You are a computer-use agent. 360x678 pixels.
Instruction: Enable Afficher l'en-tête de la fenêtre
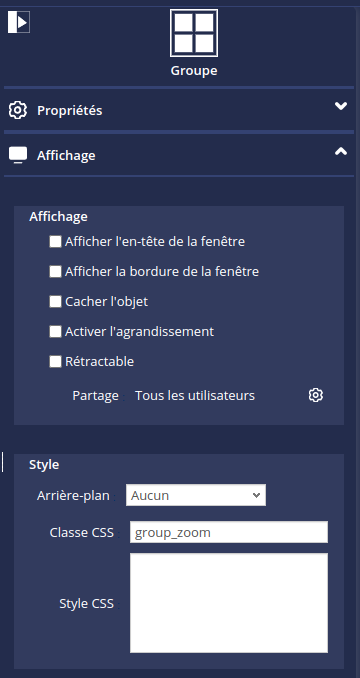[x=55, y=241]
